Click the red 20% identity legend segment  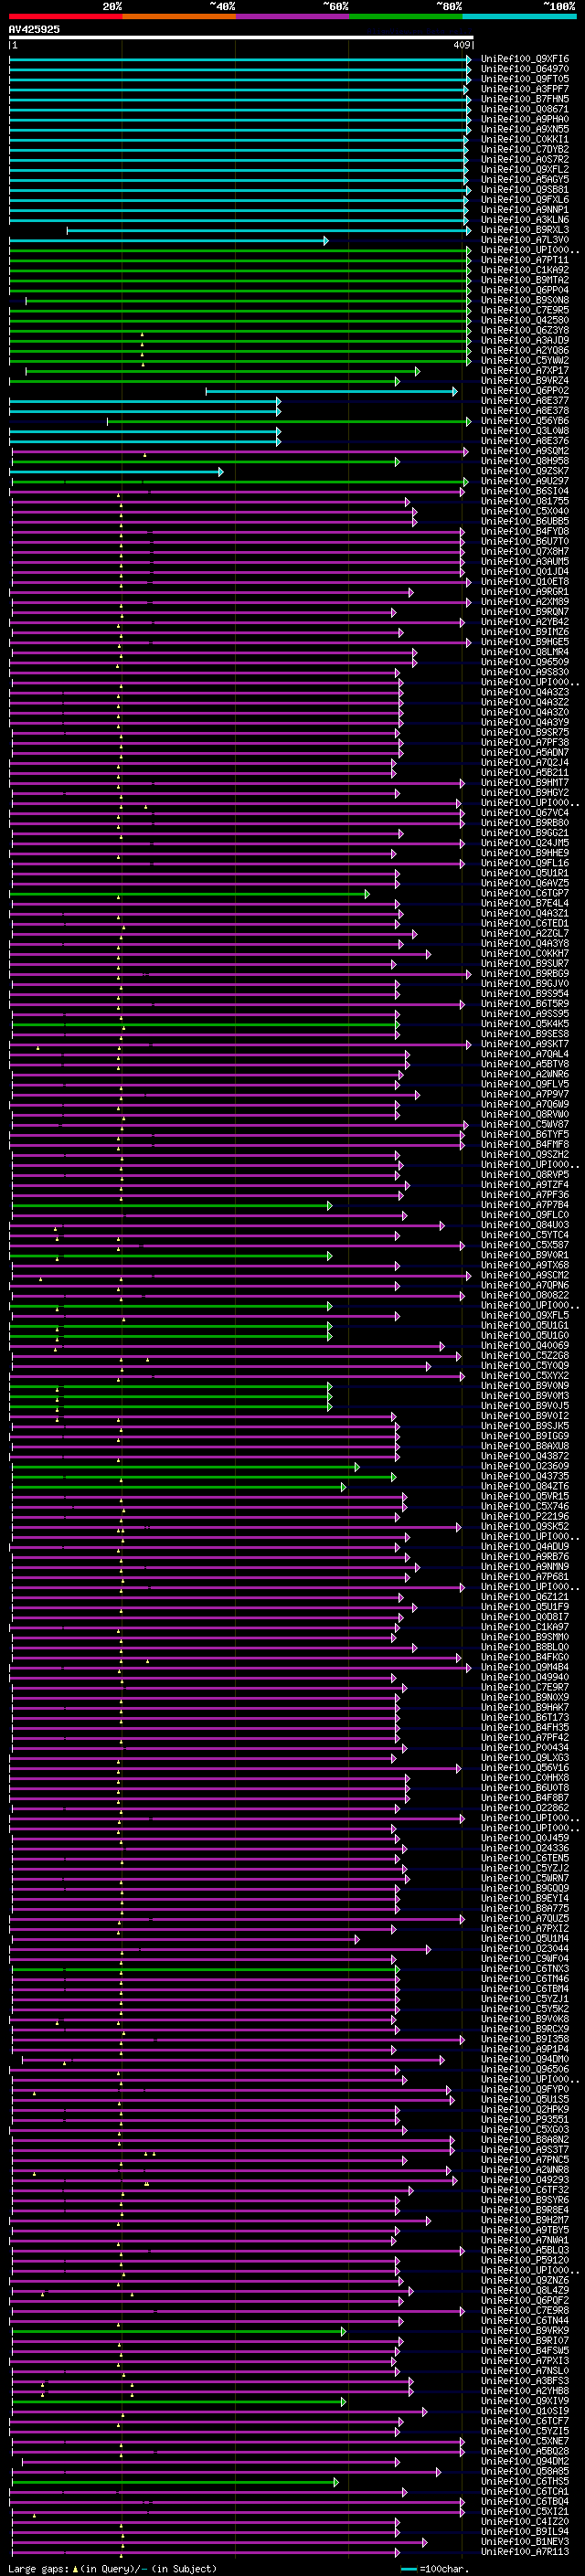coord(65,16)
